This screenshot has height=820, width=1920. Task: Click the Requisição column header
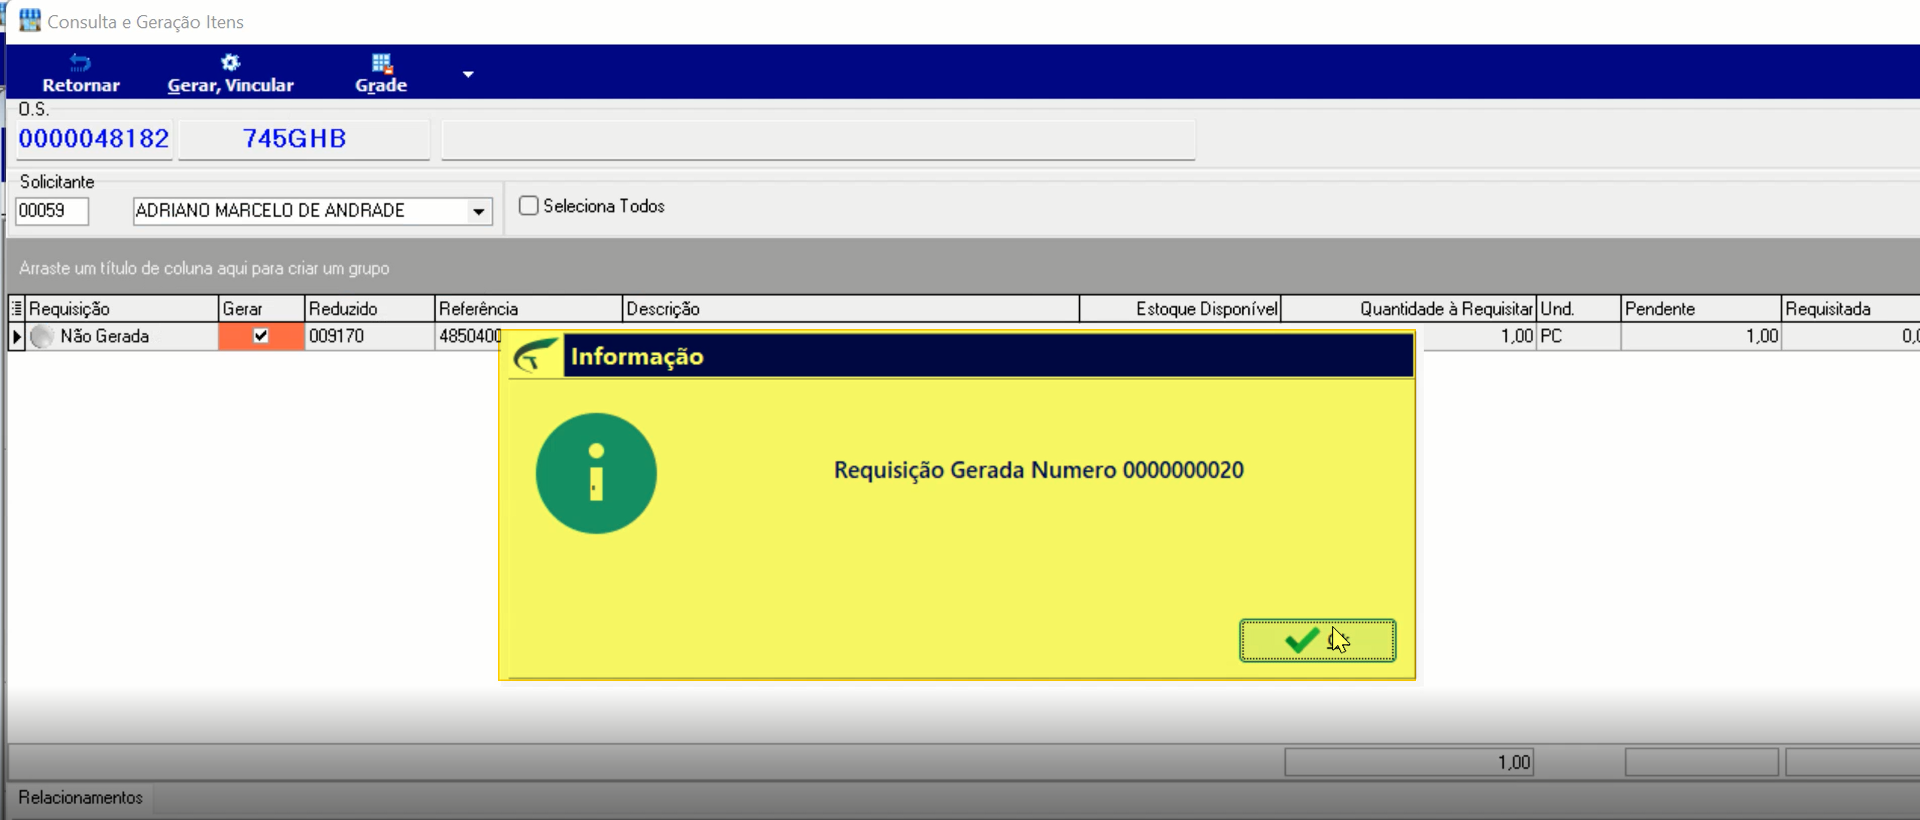click(121, 309)
